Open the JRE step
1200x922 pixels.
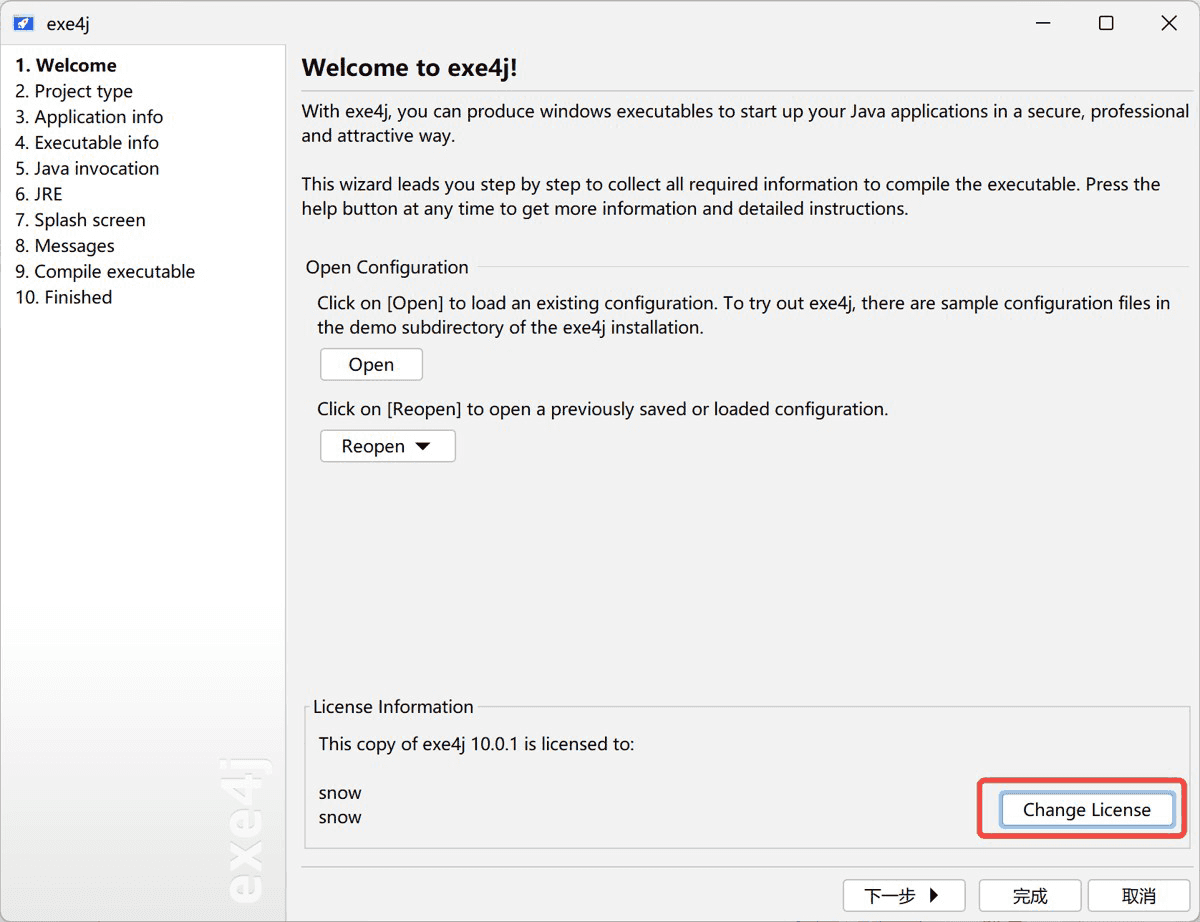(39, 195)
